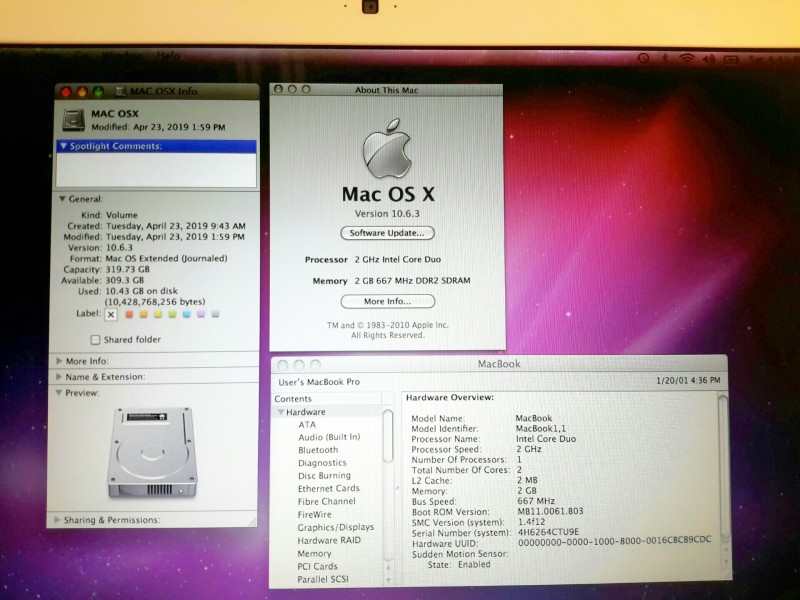Click the resize grip of the Info window
This screenshot has width=800, height=600.
(x=252, y=521)
